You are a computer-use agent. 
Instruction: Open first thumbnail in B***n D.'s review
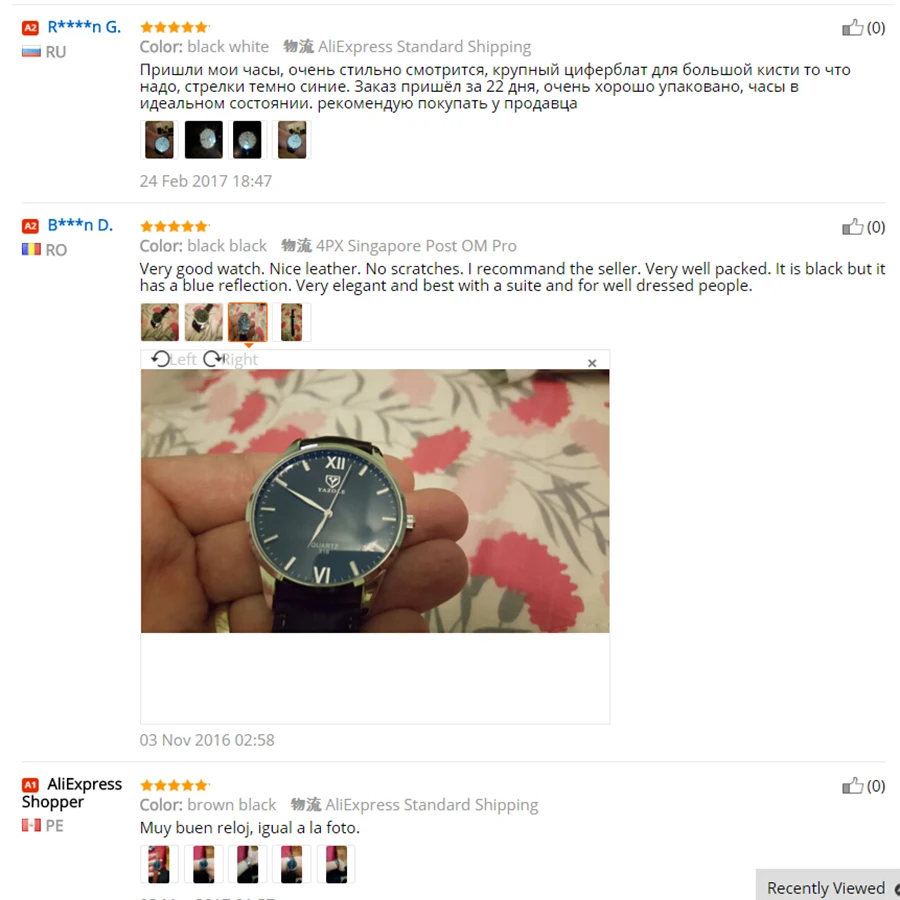(x=160, y=322)
